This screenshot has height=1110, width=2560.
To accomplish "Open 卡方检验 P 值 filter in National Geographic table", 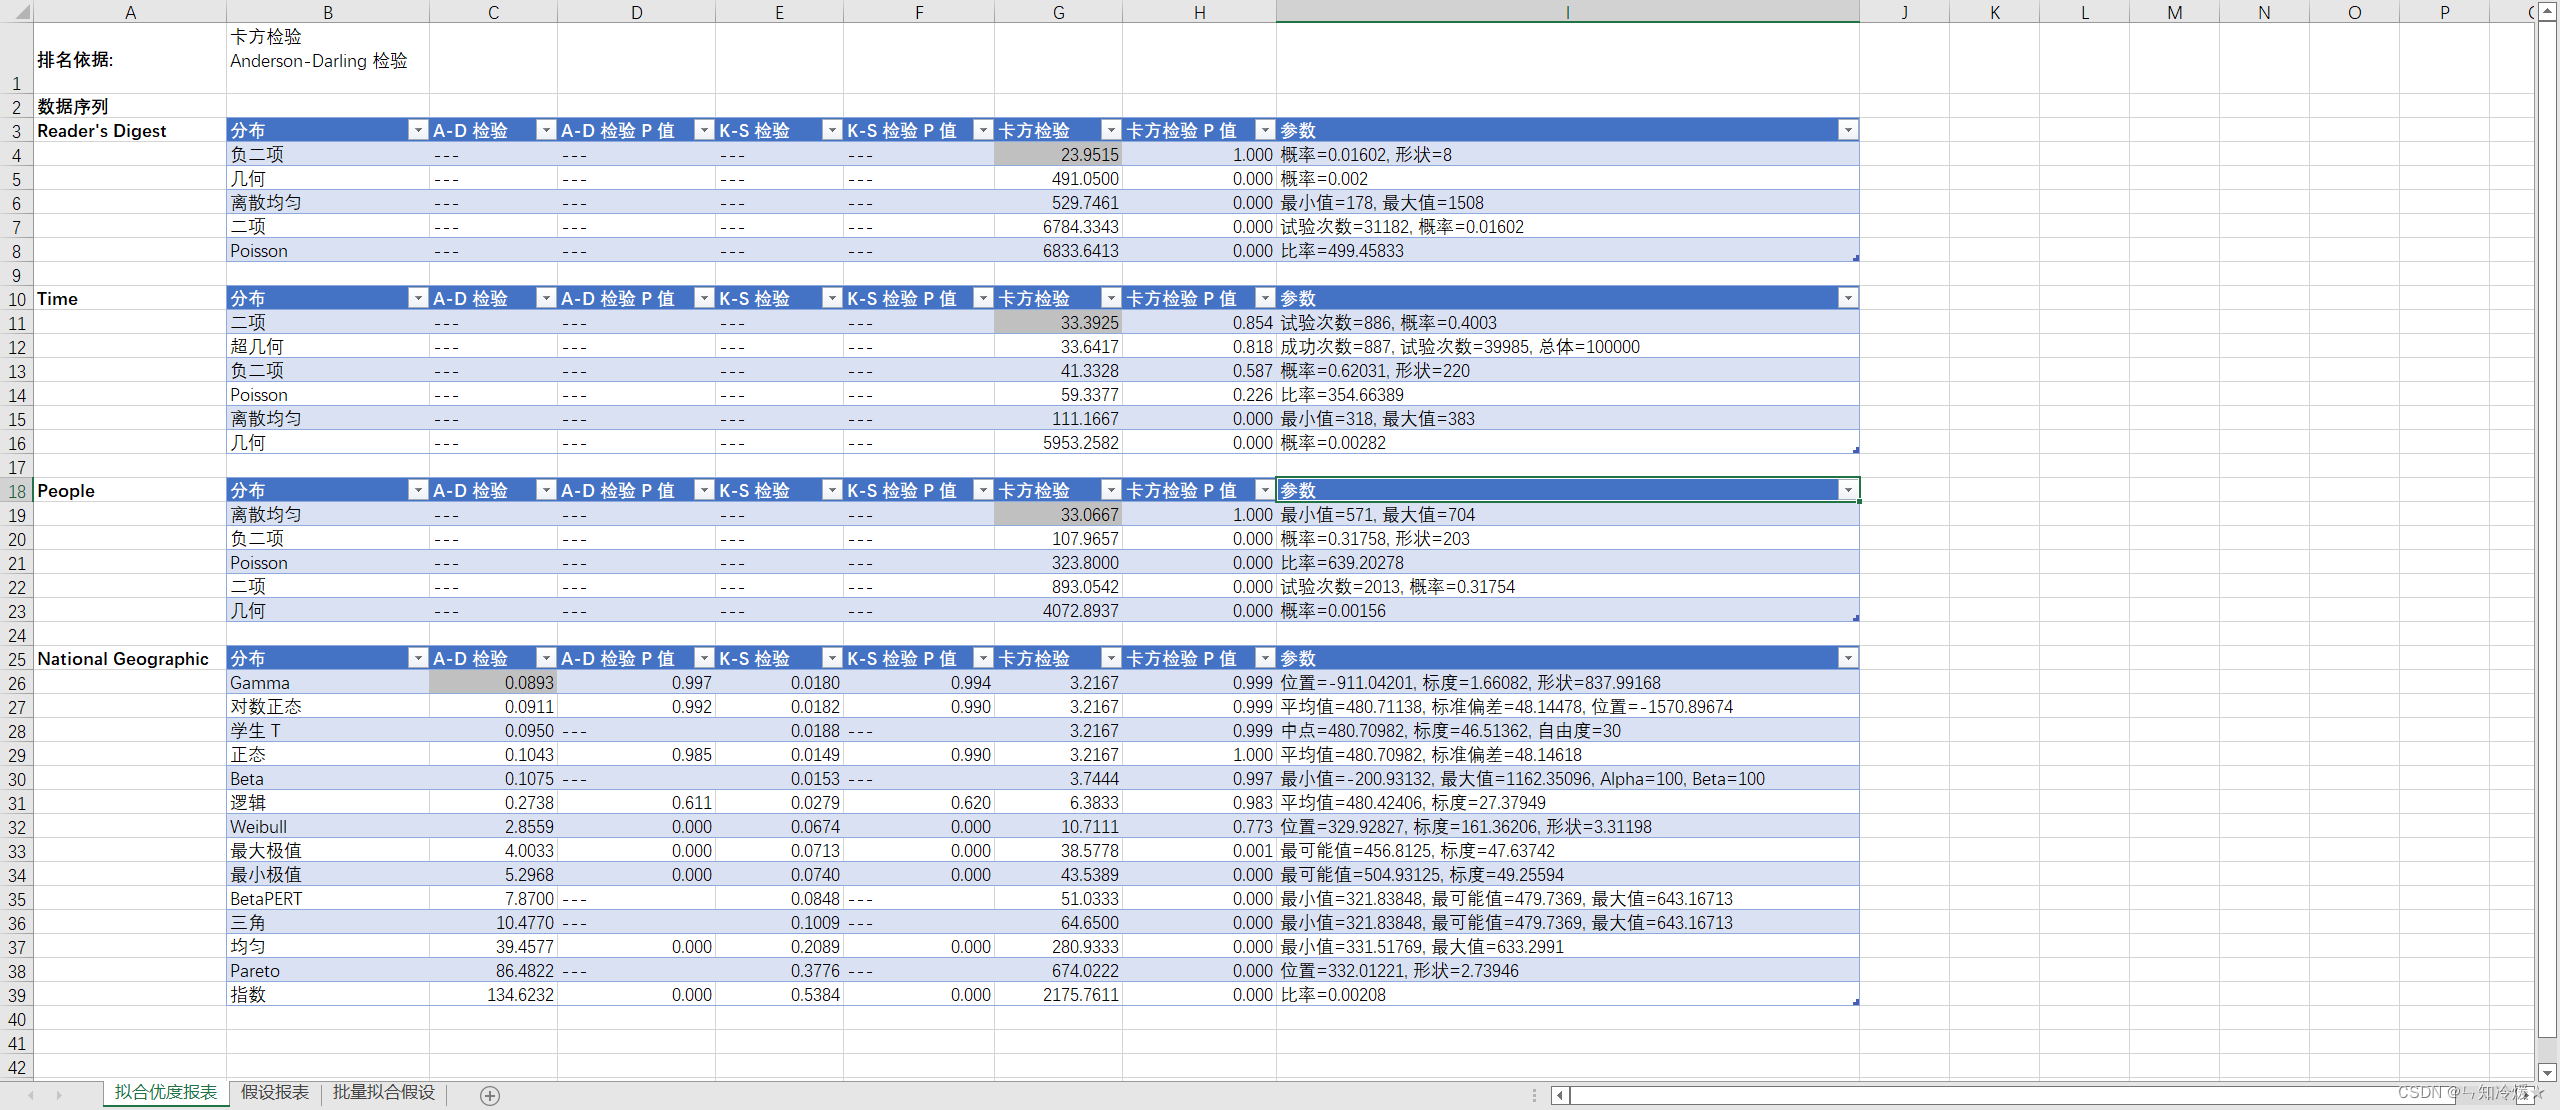I will 1264,658.
